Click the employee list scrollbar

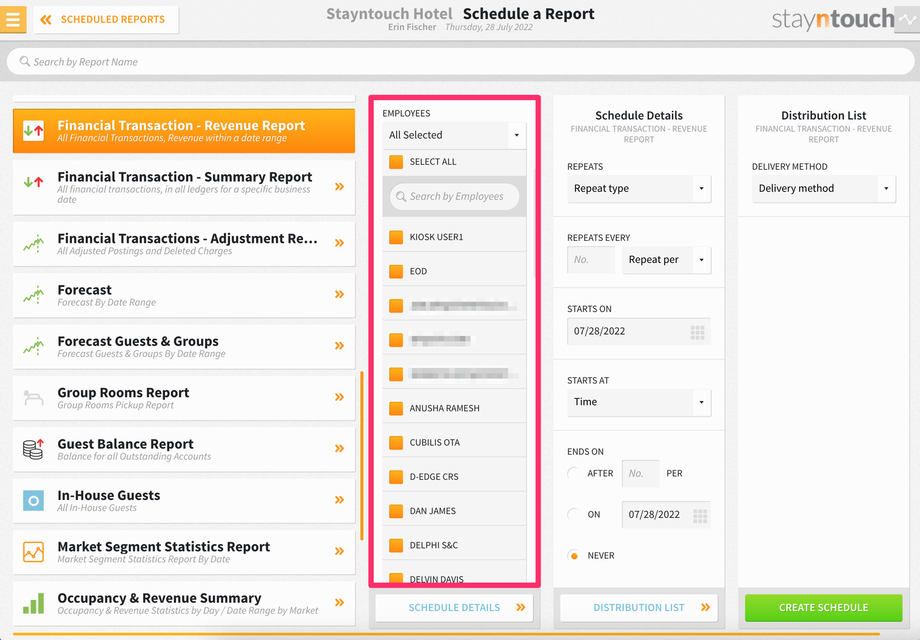point(535,223)
